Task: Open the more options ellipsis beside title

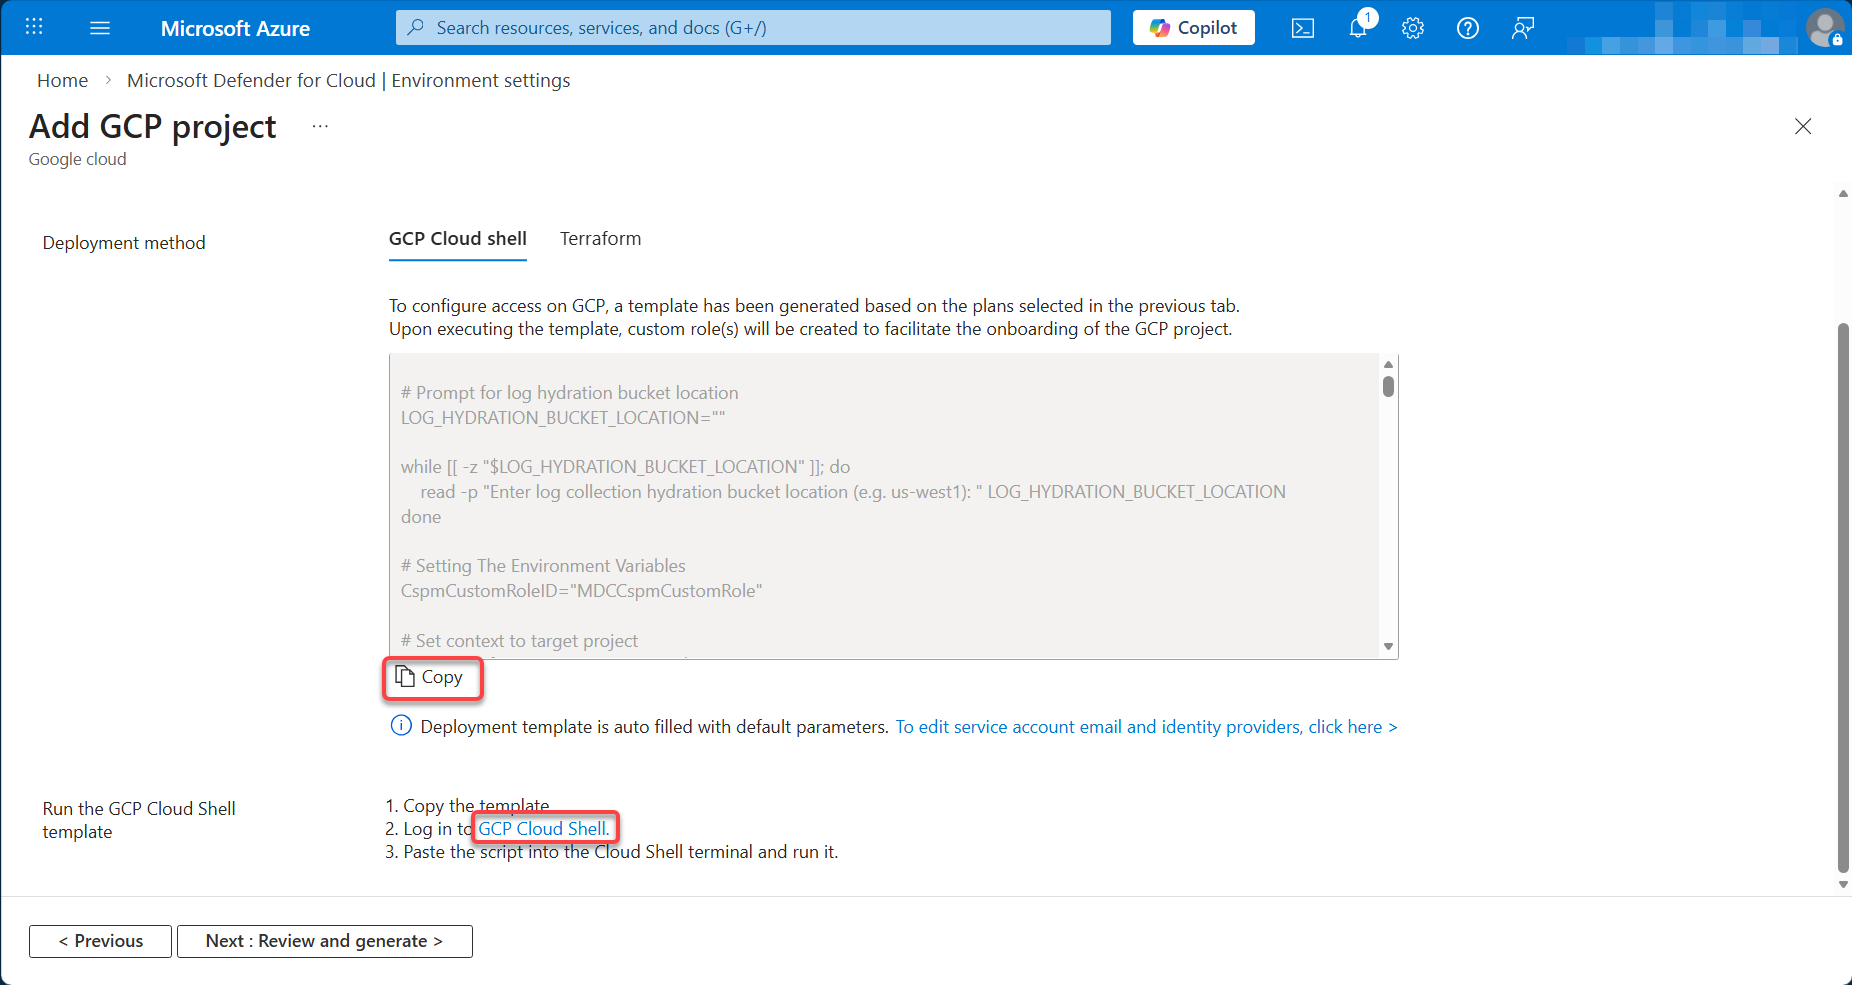Action: pos(320,127)
